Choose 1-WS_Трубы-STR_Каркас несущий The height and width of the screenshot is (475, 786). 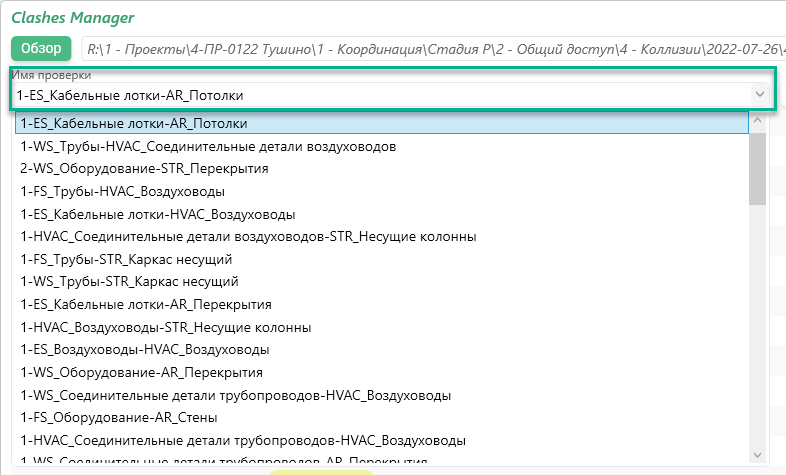pos(382,282)
